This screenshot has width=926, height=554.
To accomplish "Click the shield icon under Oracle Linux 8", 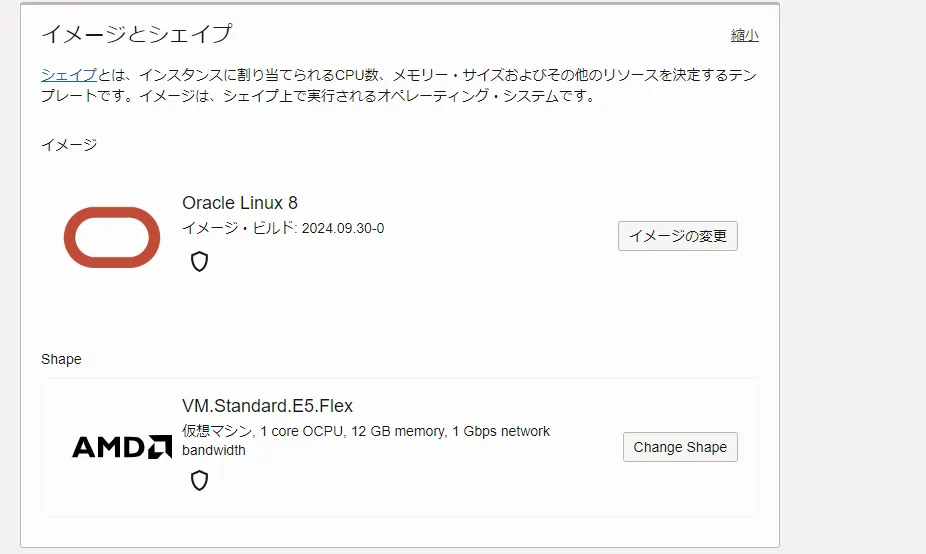I will (x=199, y=262).
